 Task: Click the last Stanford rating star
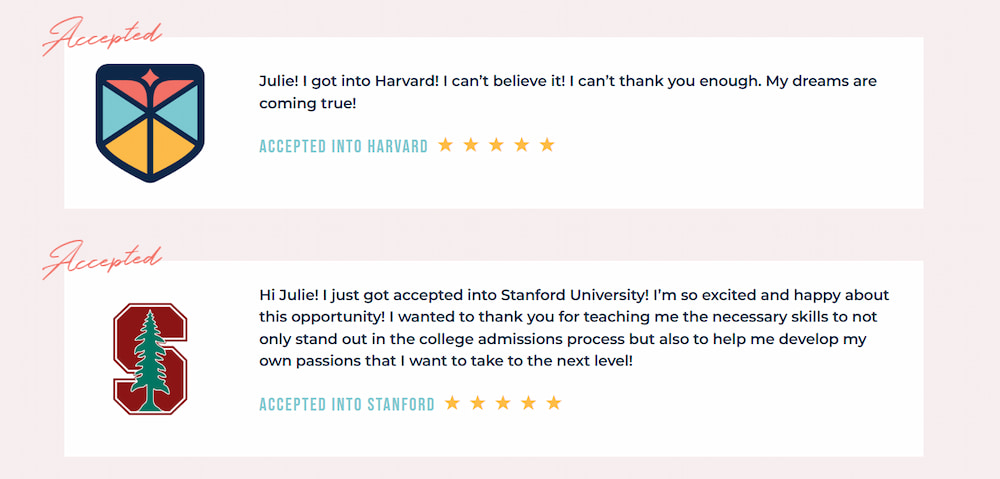pyautogui.click(x=554, y=403)
